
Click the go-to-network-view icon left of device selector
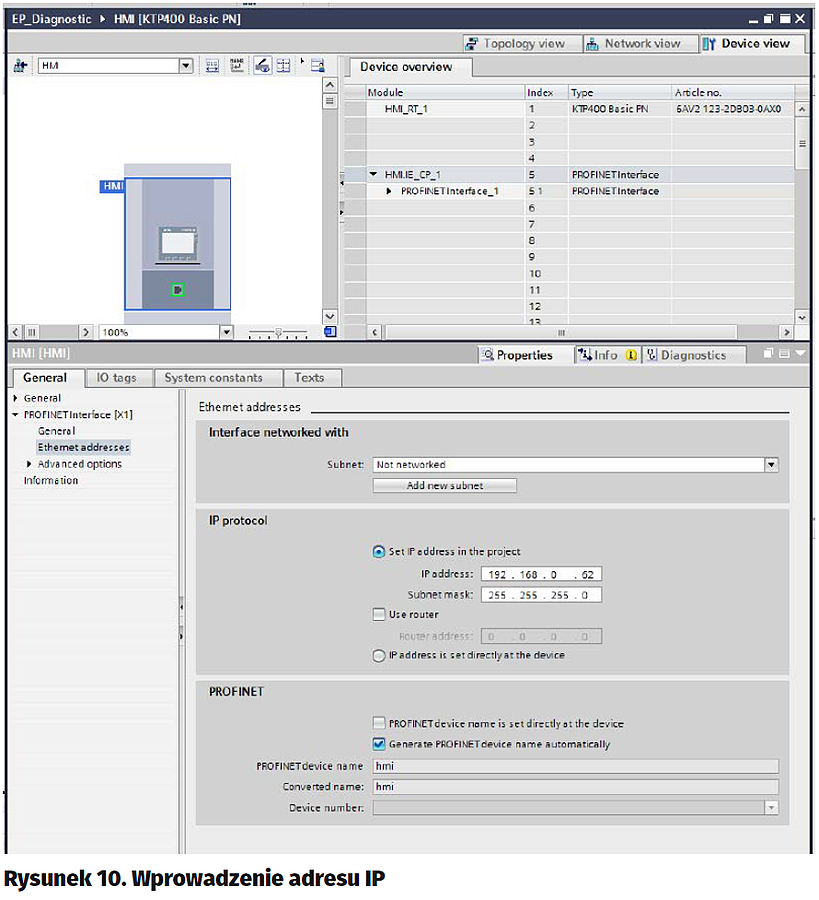tap(20, 66)
